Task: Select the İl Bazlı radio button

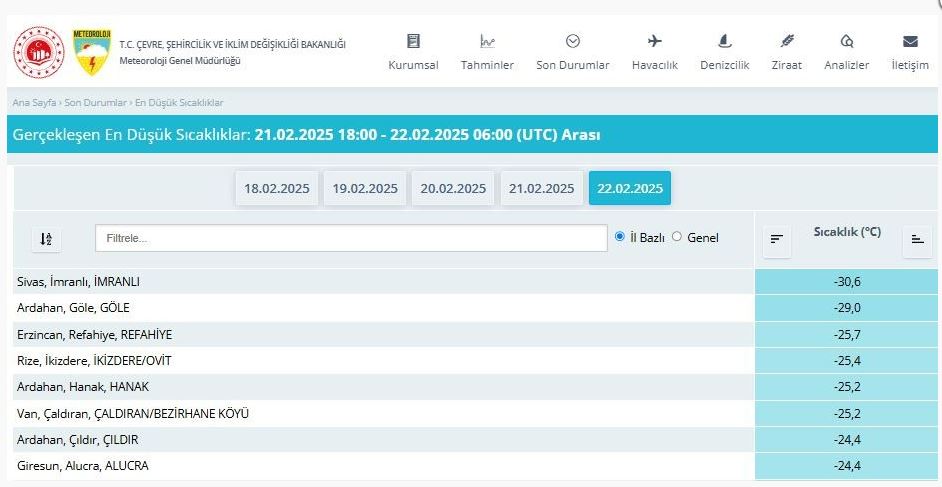Action: [x=620, y=237]
